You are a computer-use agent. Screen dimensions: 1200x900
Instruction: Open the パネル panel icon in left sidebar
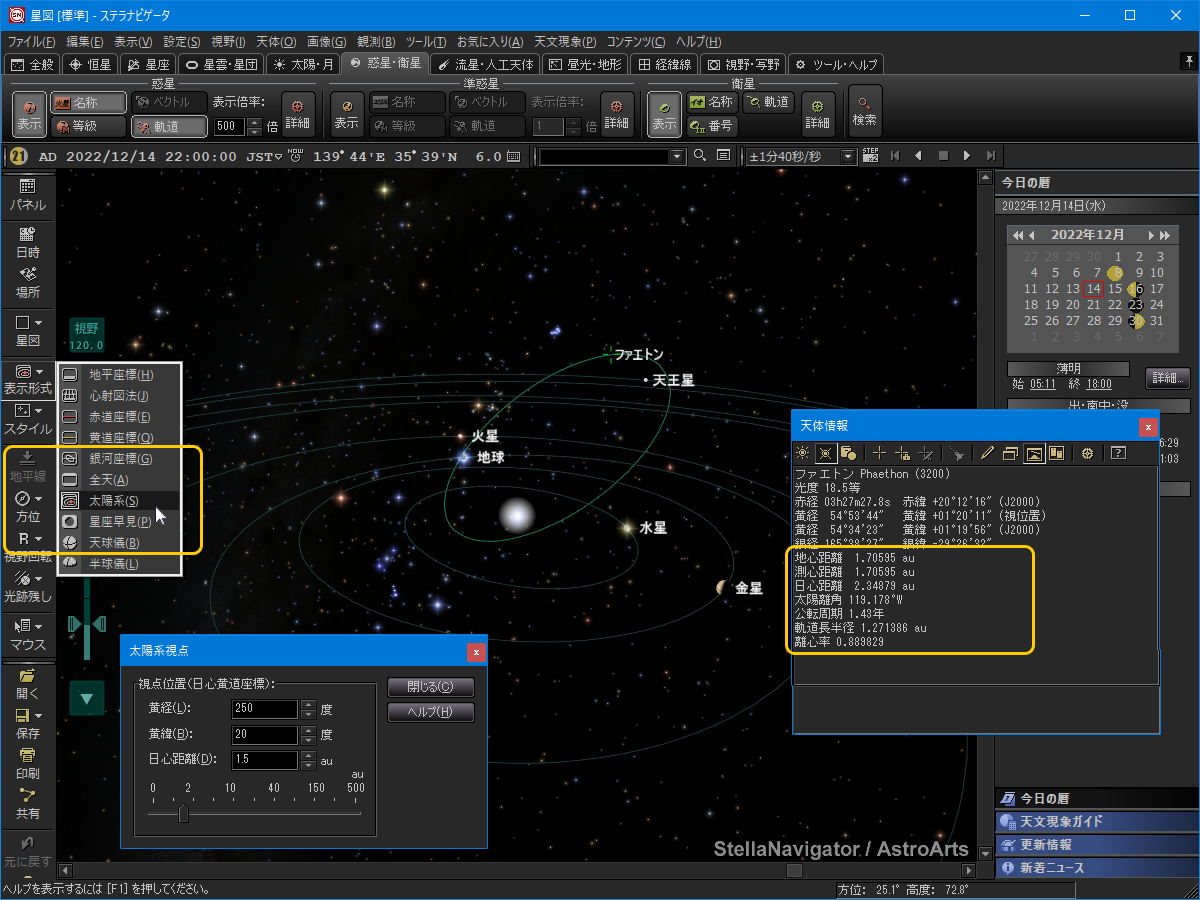27,187
